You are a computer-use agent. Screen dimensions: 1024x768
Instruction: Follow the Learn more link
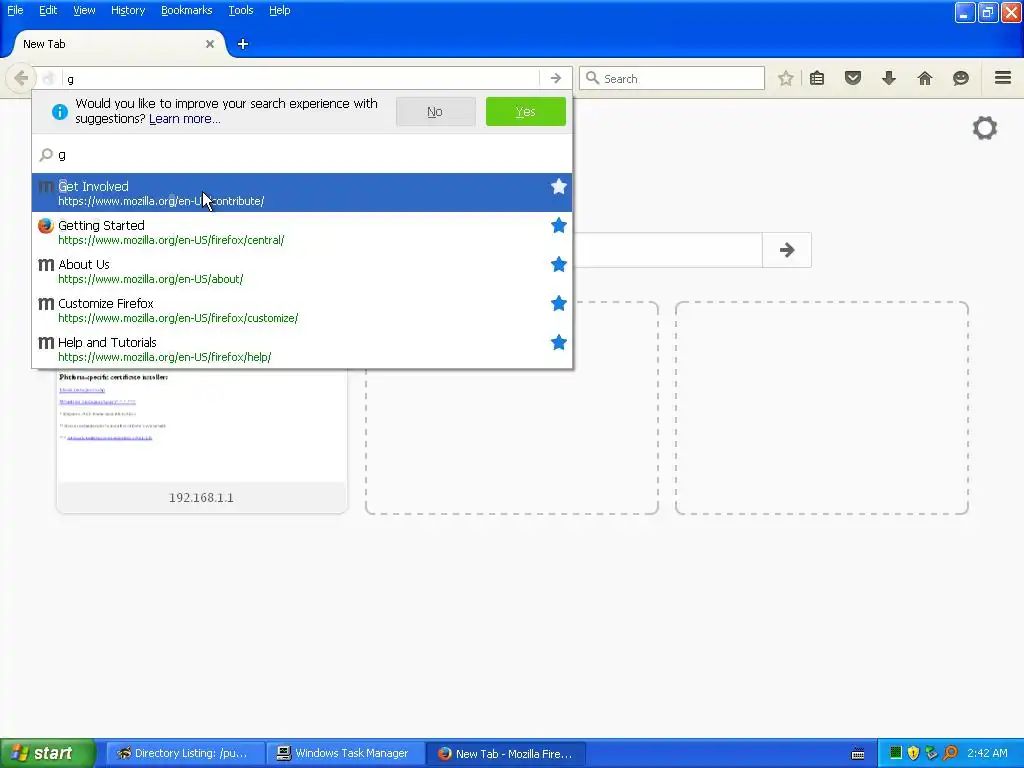[185, 119]
